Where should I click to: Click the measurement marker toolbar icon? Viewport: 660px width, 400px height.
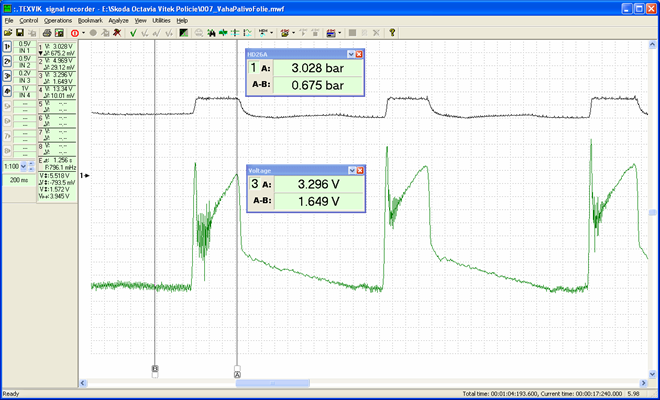click(x=263, y=33)
